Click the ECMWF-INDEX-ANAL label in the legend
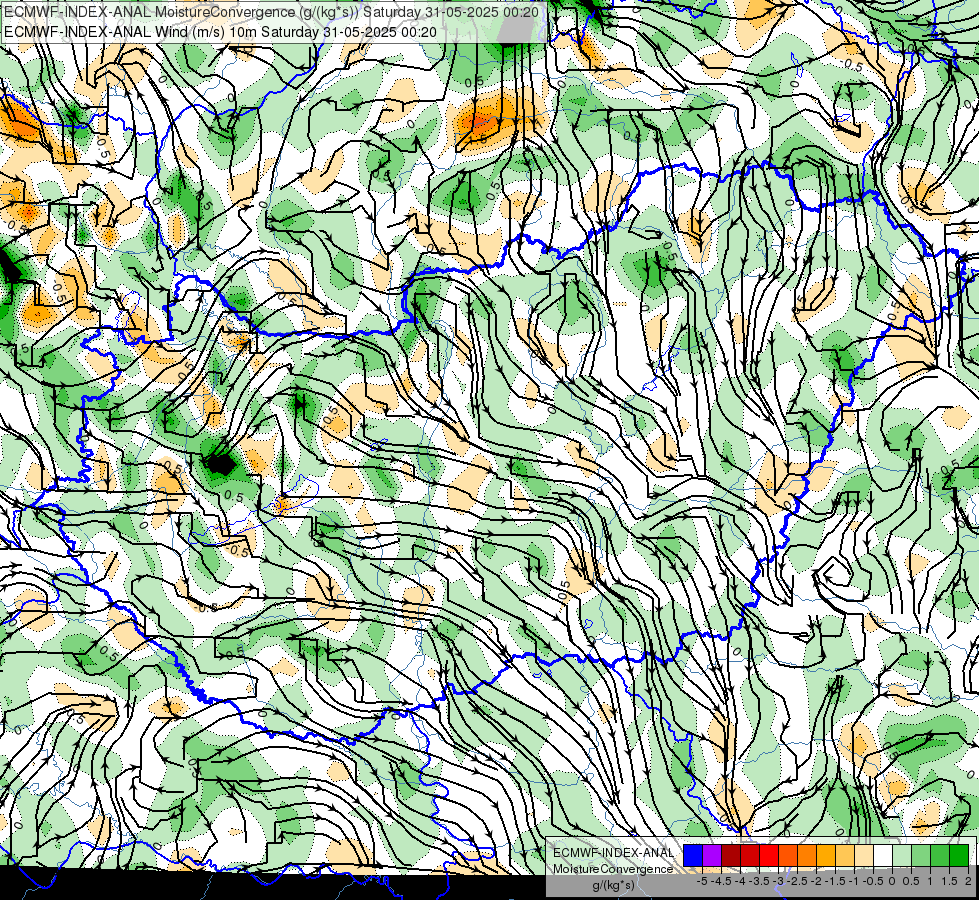This screenshot has width=979, height=900. (613, 853)
